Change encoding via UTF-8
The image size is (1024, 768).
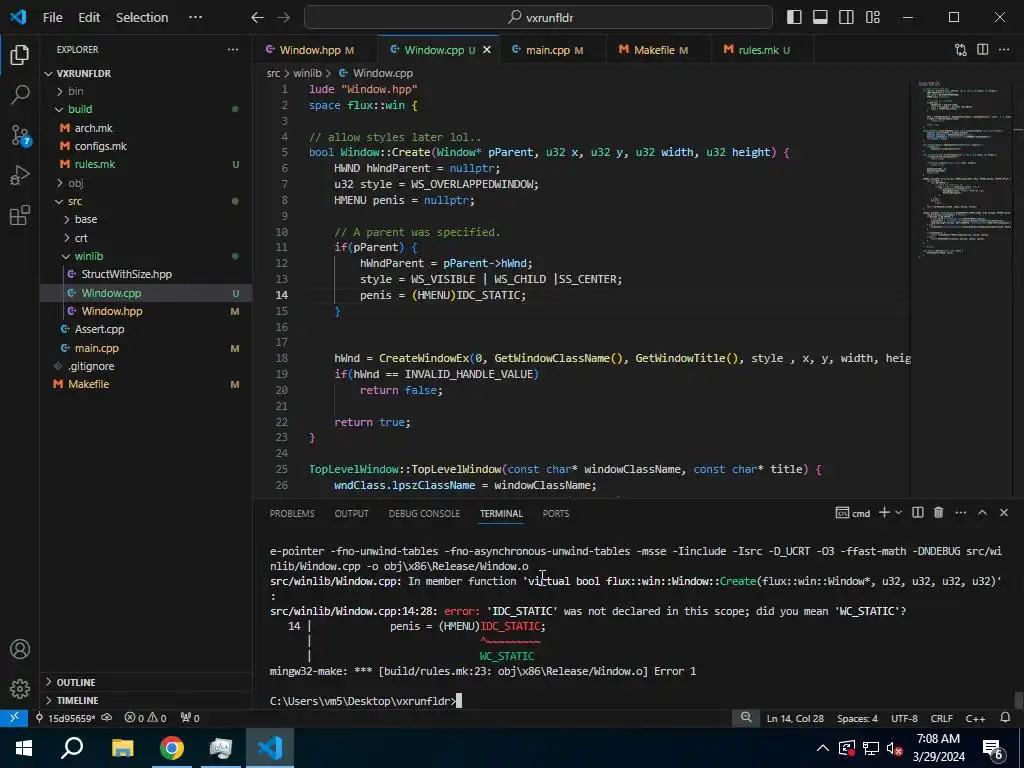pyautogui.click(x=904, y=718)
